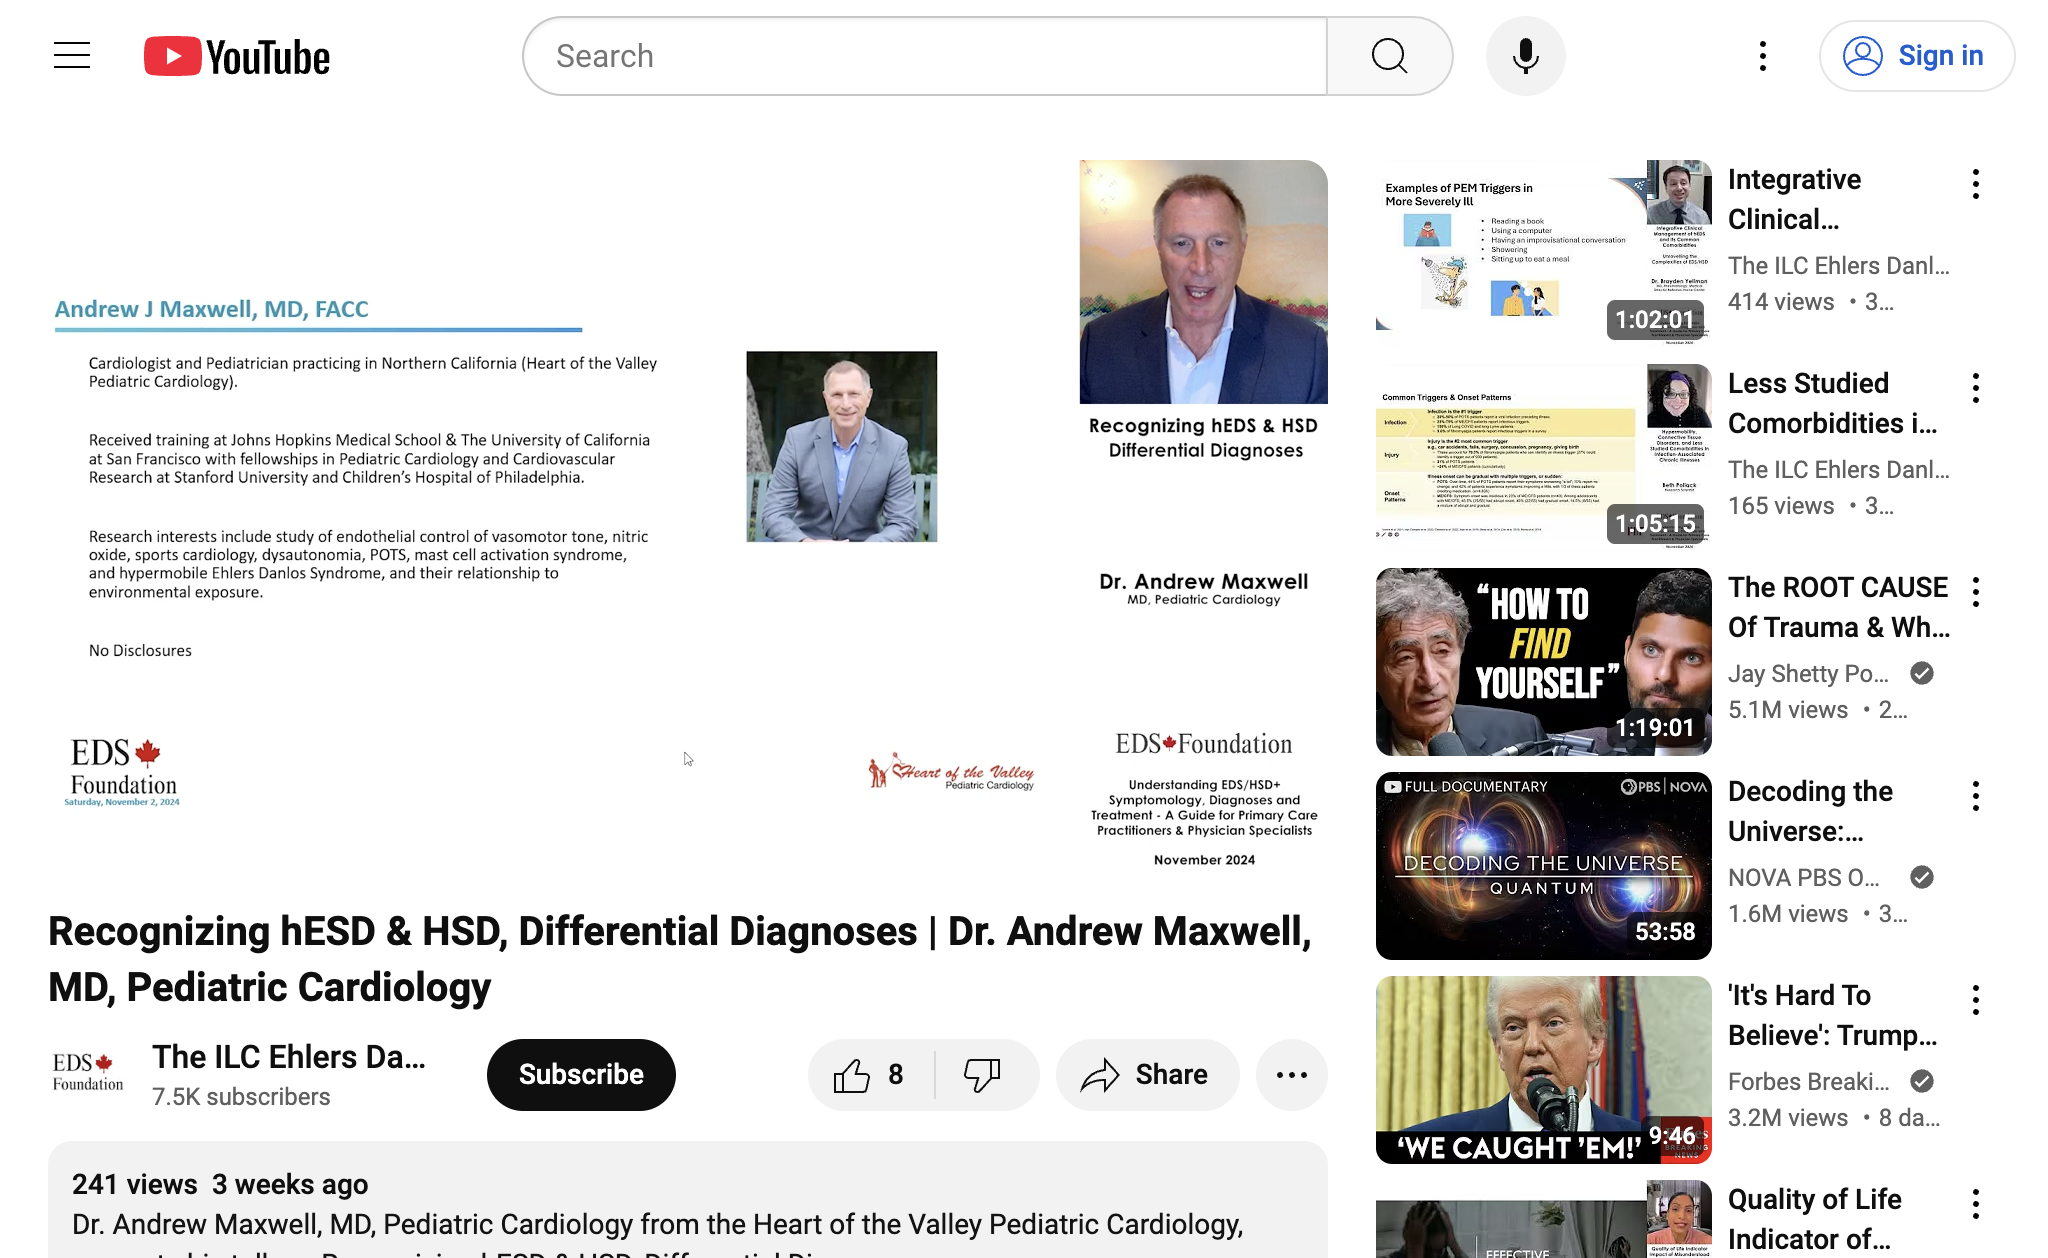Open options menu for Quality of Life video
2048x1258 pixels.
[1976, 1204]
